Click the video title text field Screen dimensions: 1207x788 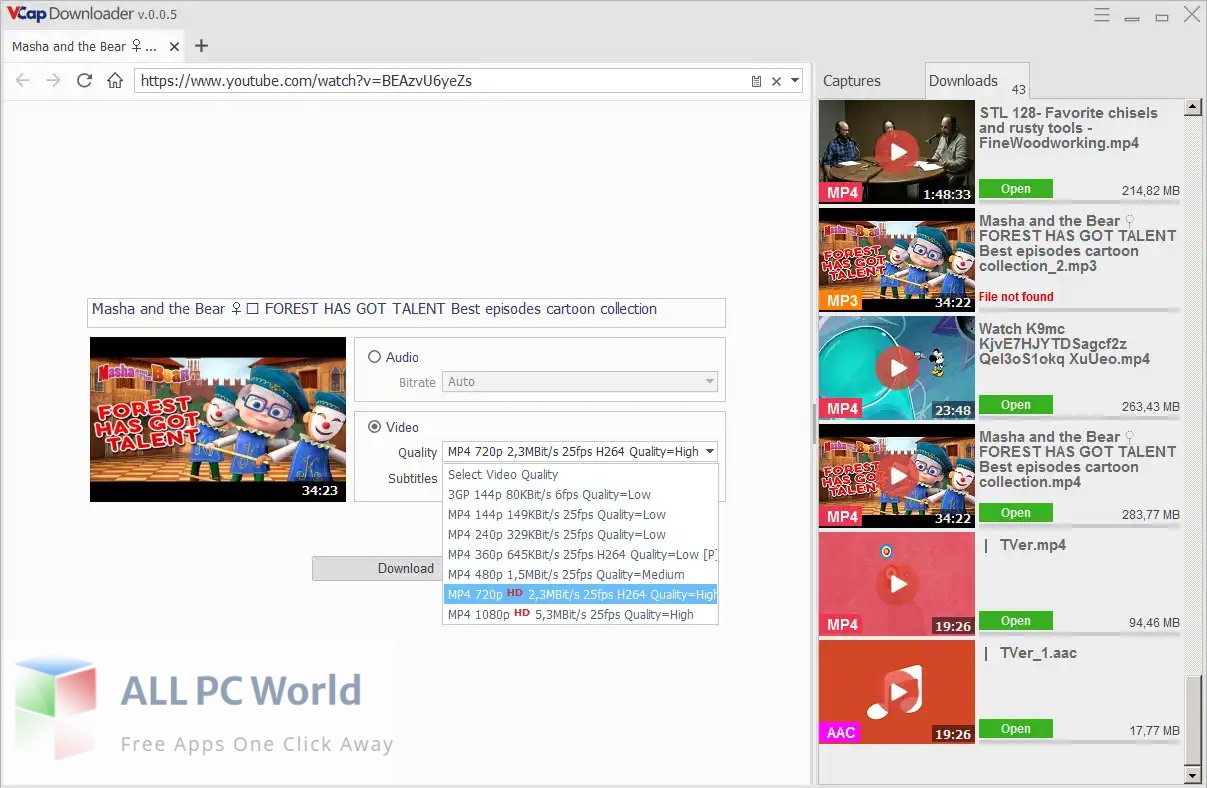(407, 312)
